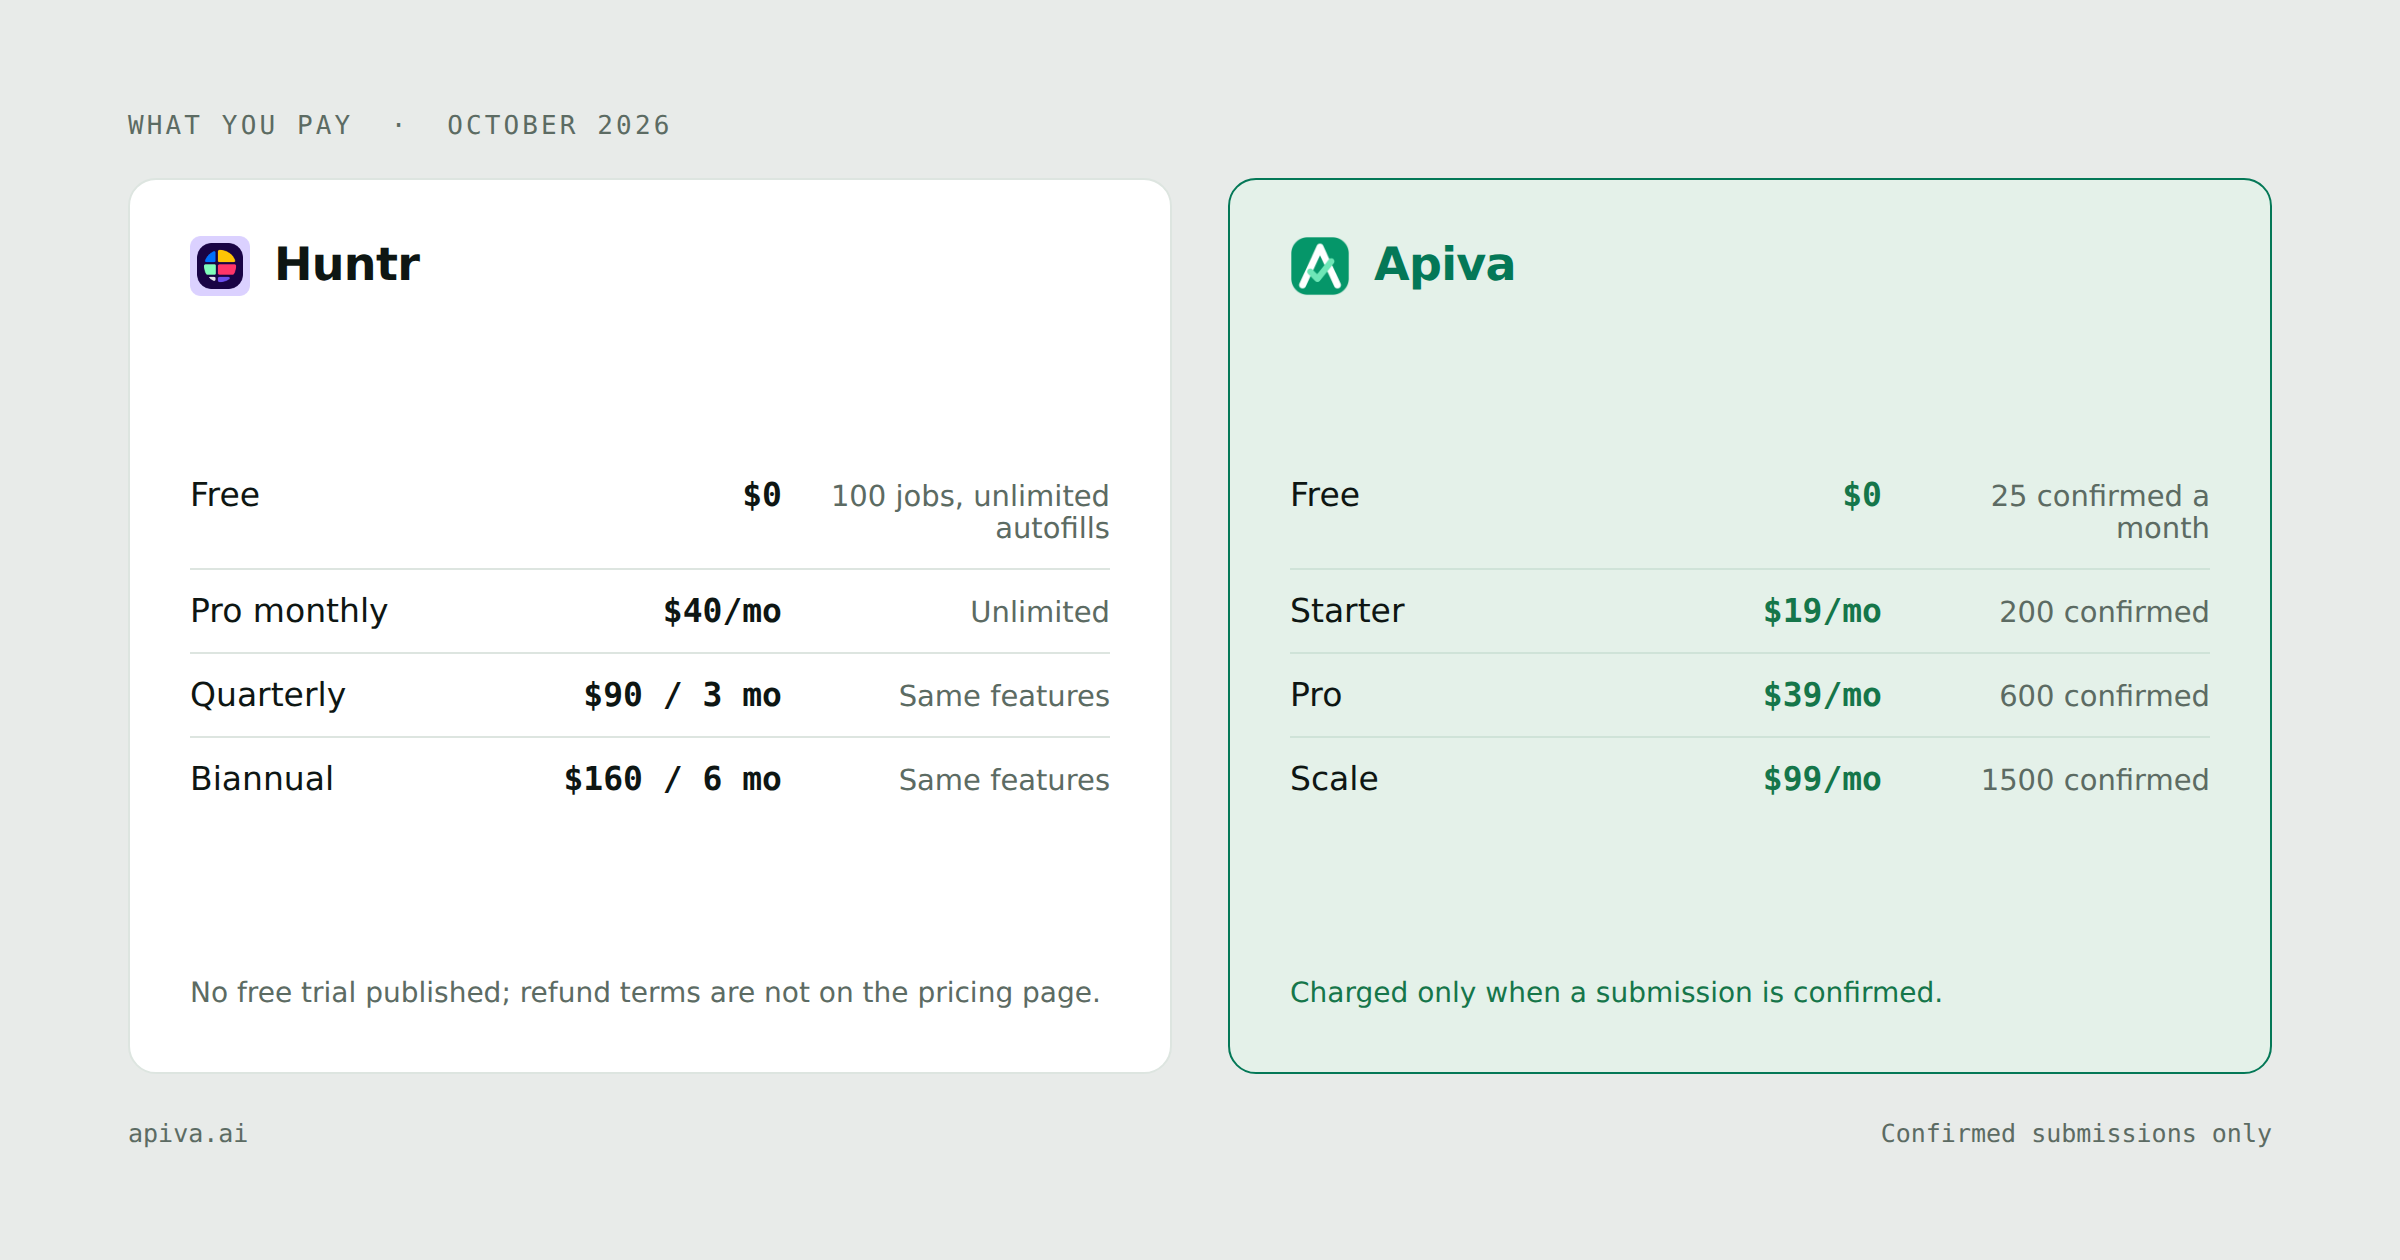Select the Apiva heading text
Image resolution: width=2400 pixels, height=1260 pixels.
[1444, 265]
